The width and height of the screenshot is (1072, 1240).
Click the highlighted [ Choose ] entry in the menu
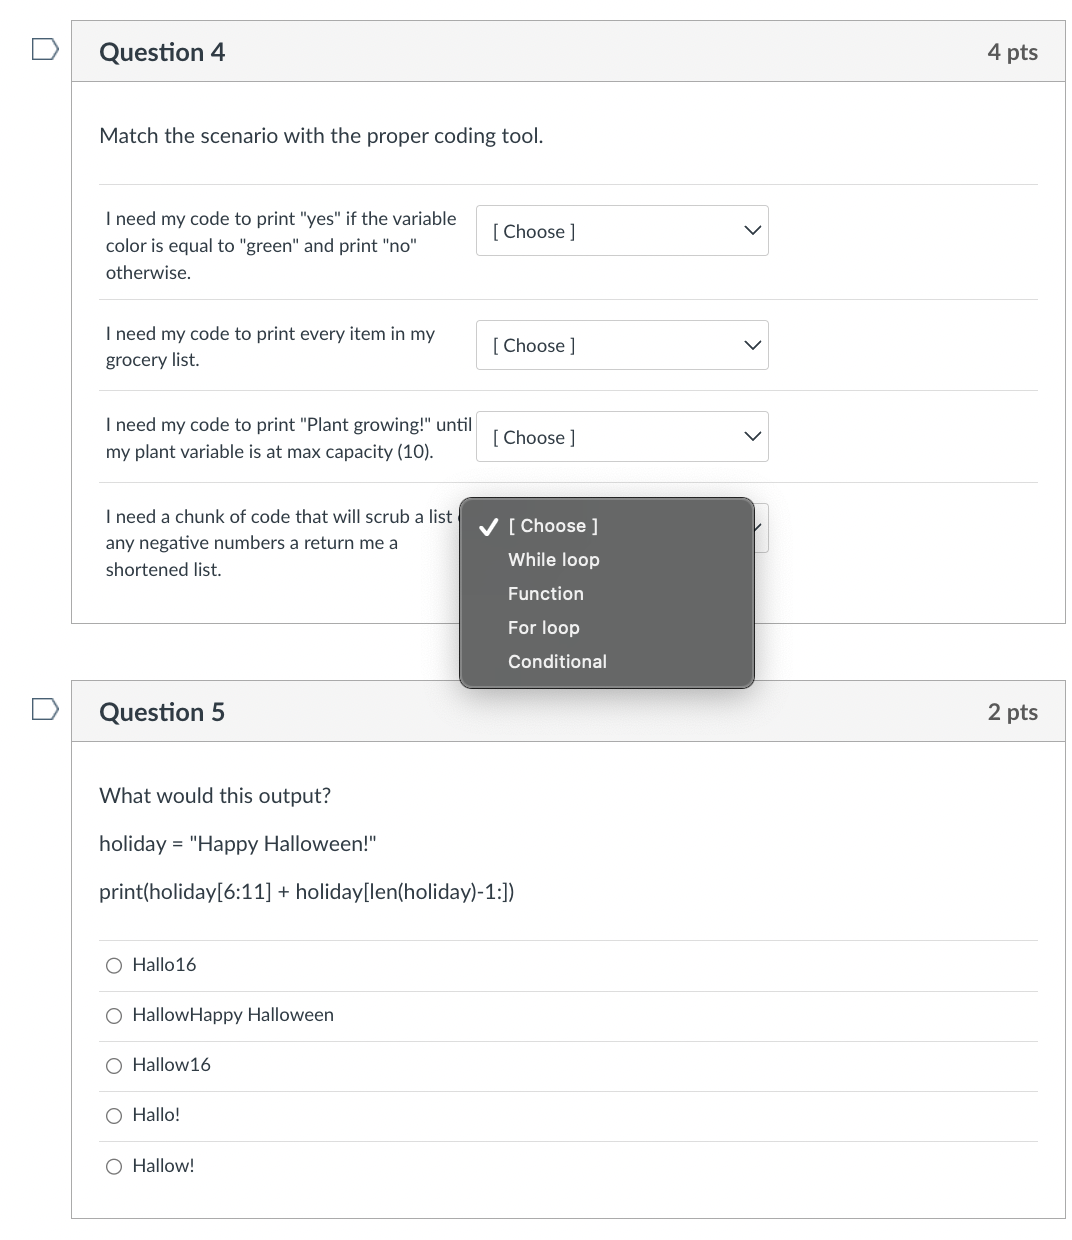553,525
